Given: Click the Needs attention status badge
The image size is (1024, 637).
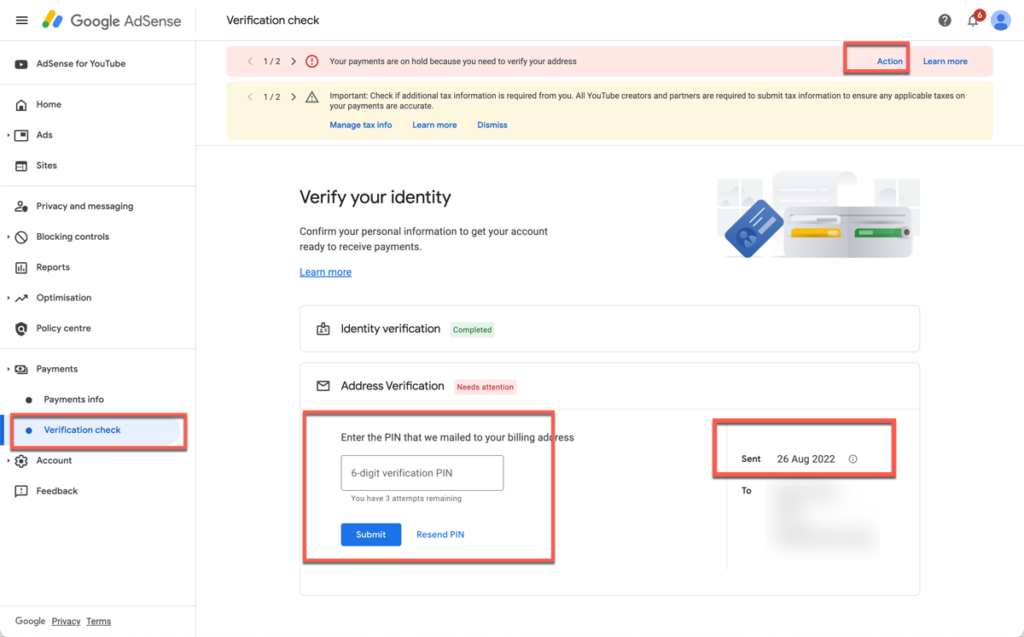Looking at the screenshot, I should click(485, 387).
